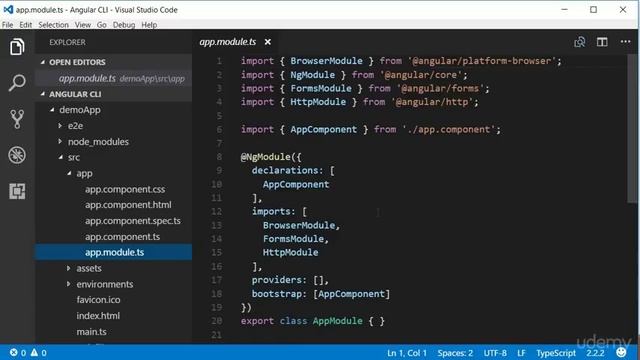
Task: Open main.ts file
Action: click(91, 331)
